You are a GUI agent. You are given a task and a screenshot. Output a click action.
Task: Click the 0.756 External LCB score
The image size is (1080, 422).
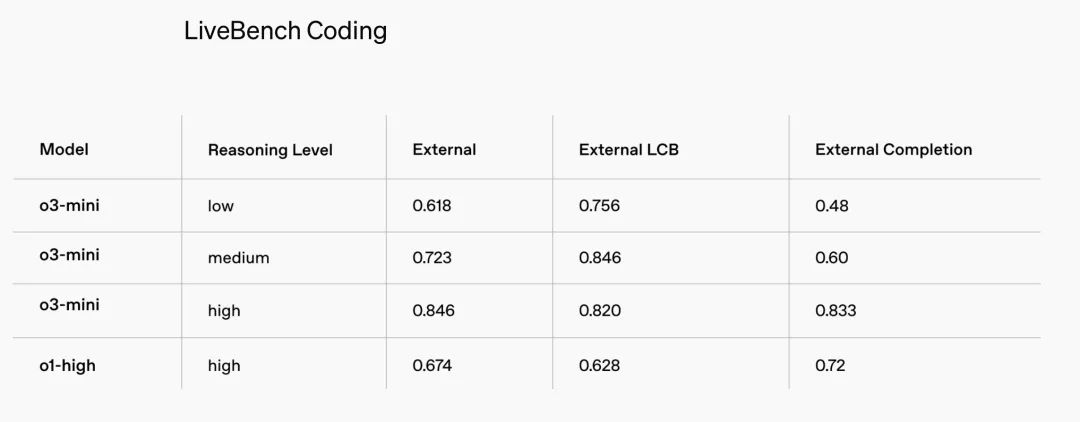tap(599, 206)
